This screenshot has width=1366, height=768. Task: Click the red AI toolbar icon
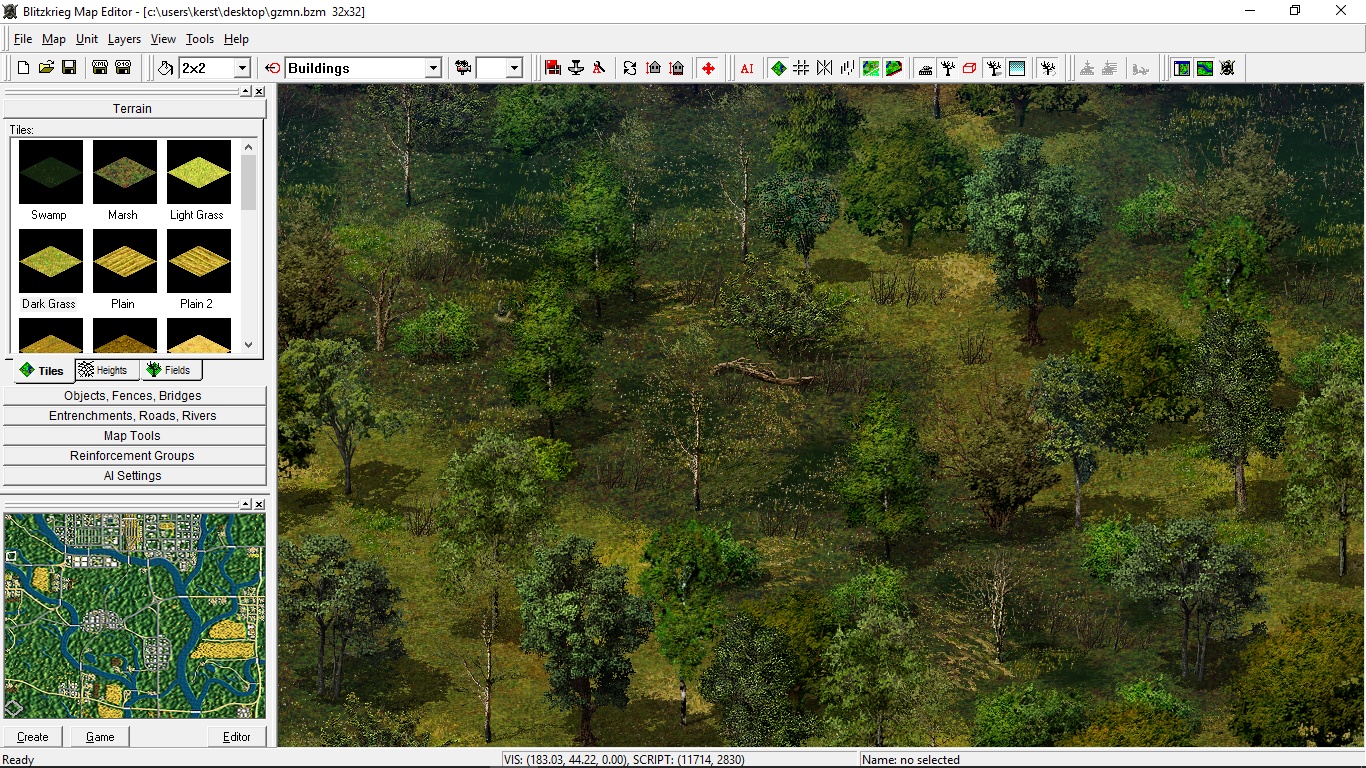tap(747, 68)
